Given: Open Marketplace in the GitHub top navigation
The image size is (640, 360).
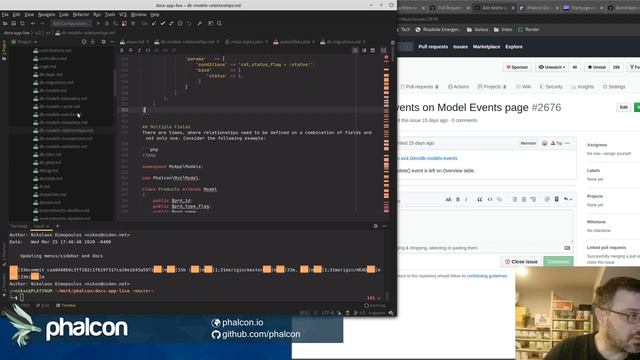Looking at the screenshot, I should click(486, 47).
